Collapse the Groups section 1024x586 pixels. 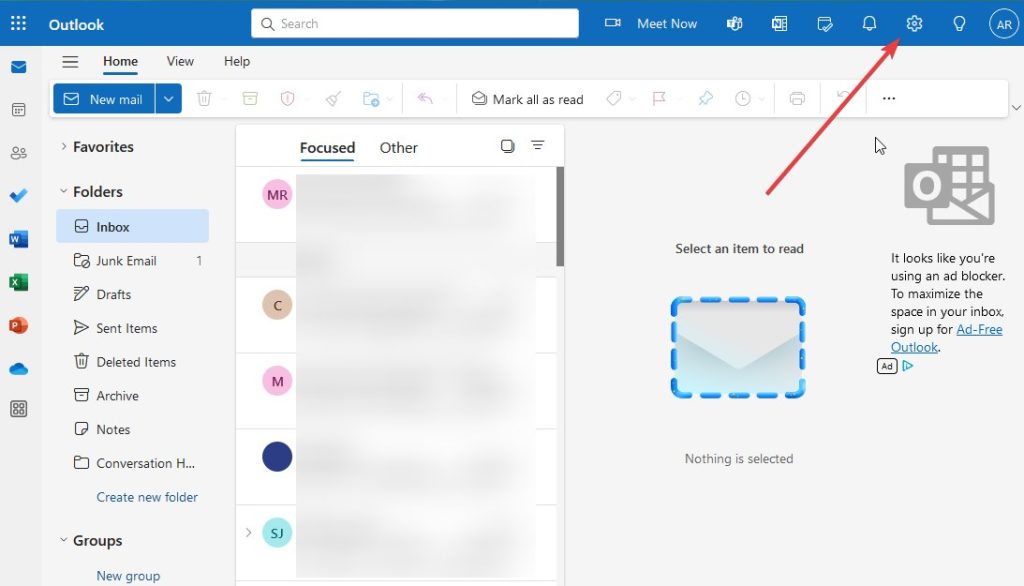tap(63, 540)
